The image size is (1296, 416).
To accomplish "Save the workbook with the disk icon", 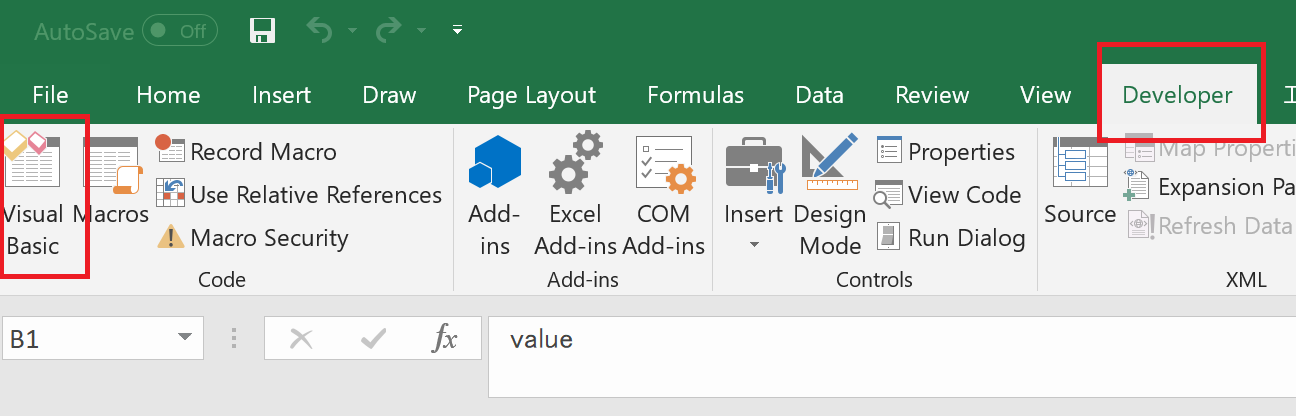I will pos(262,30).
